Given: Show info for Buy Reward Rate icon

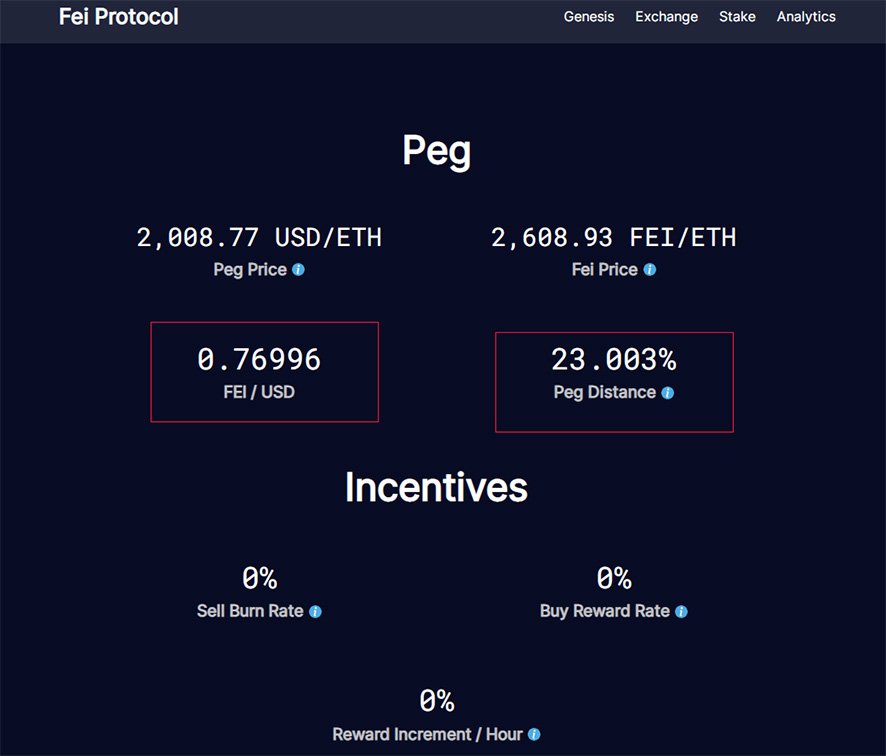Looking at the screenshot, I should pyautogui.click(x=682, y=612).
